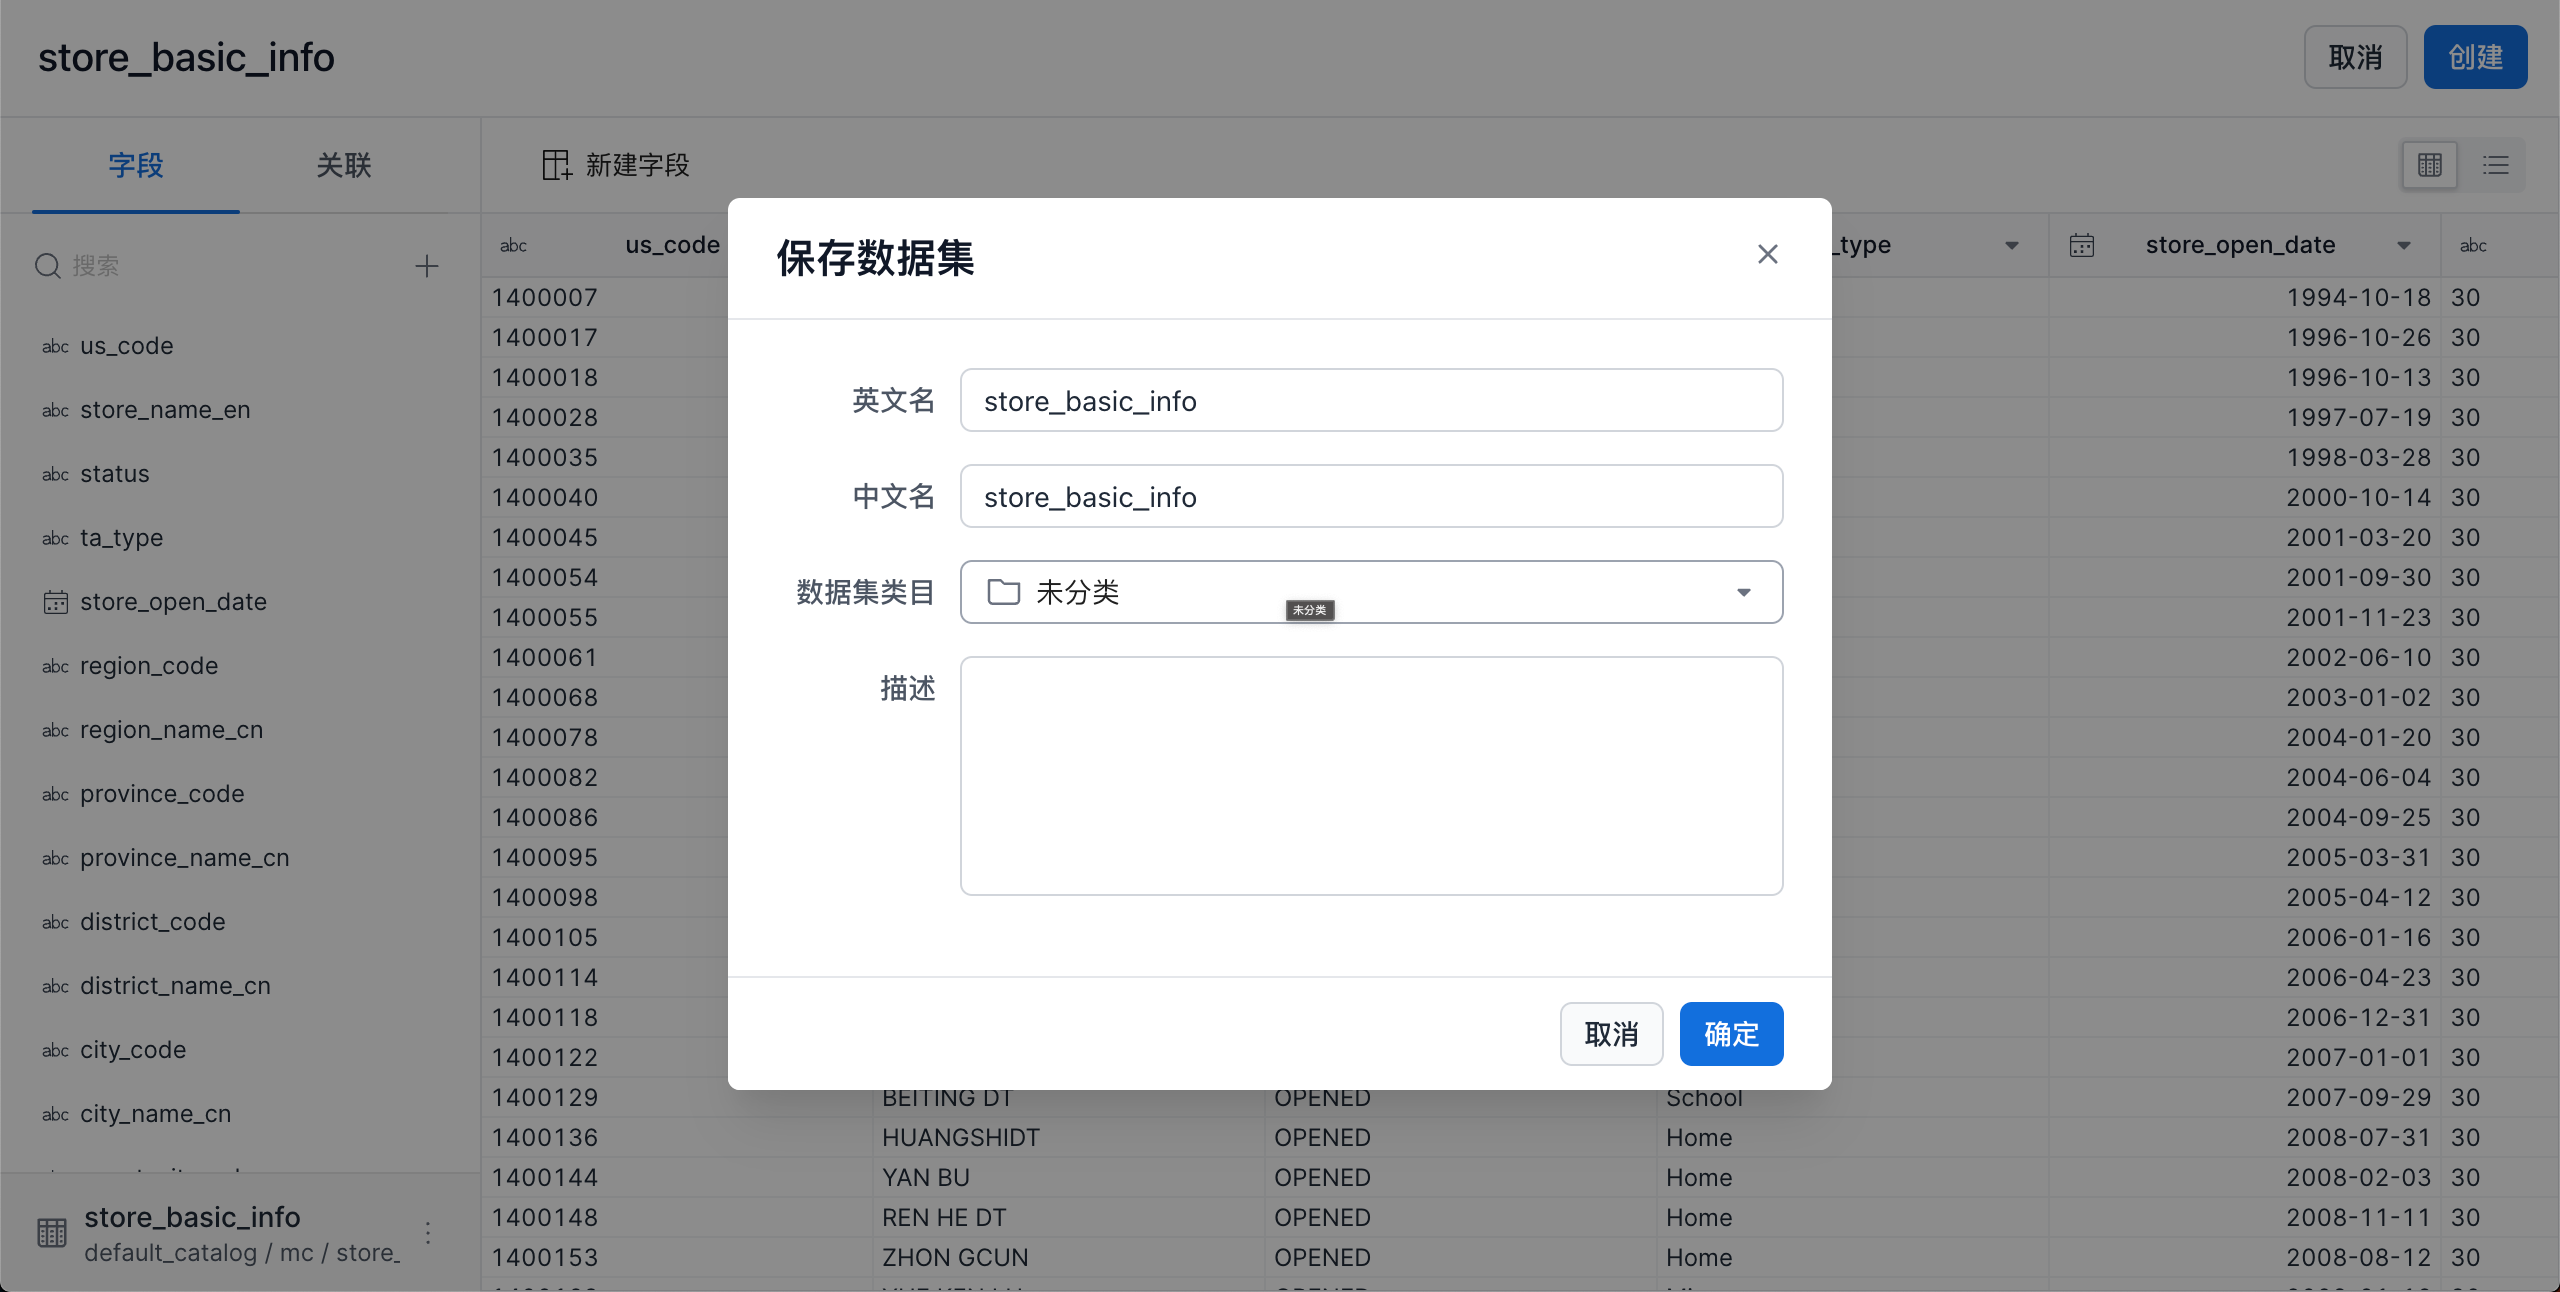Click the Chinese name input field

click(1370, 497)
